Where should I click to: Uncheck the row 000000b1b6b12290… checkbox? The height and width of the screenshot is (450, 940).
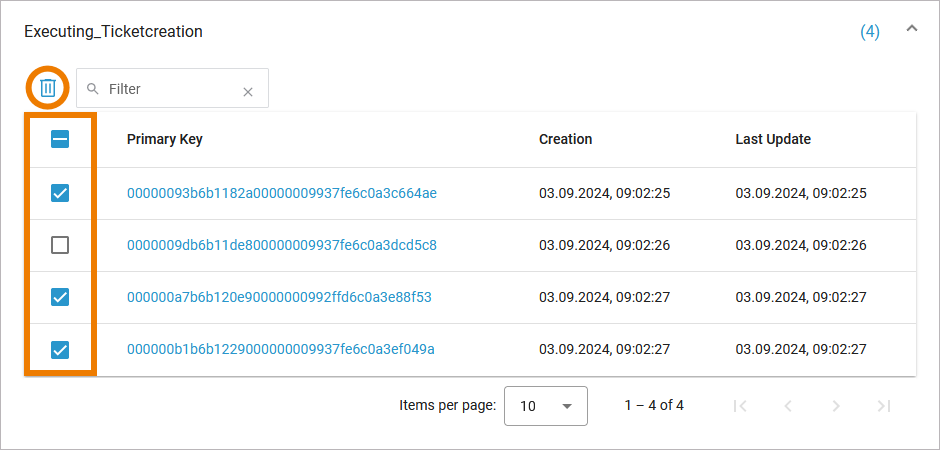(x=60, y=349)
